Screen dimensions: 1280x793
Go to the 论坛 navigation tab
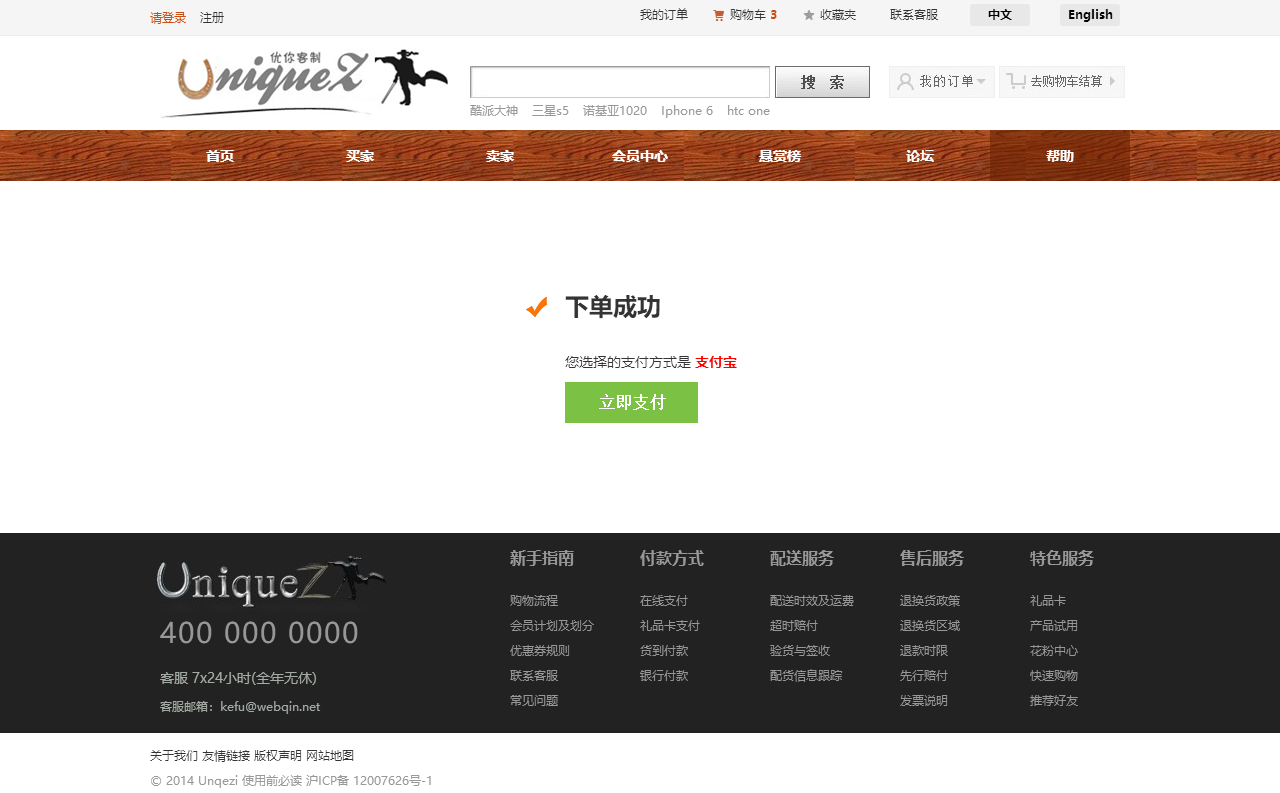(x=919, y=156)
